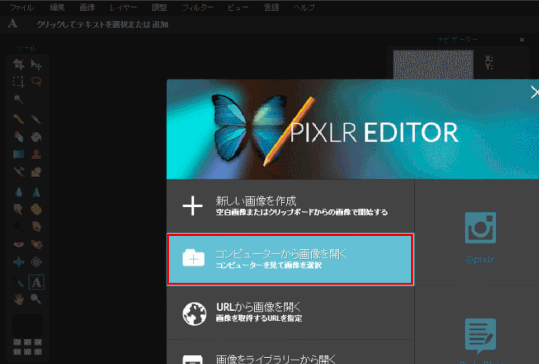The width and height of the screenshot is (539, 364).
Task: Select the Sharpen tool
Action: click(36, 192)
